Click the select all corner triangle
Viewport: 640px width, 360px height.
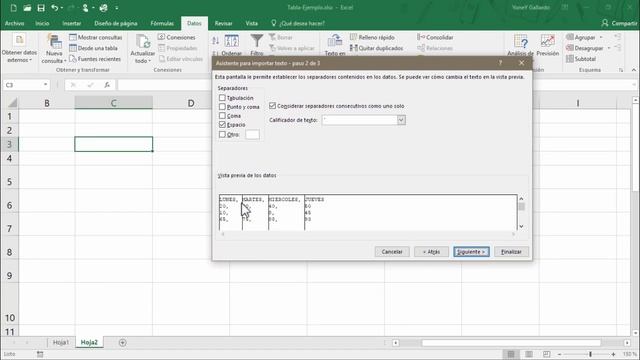(x=12, y=102)
